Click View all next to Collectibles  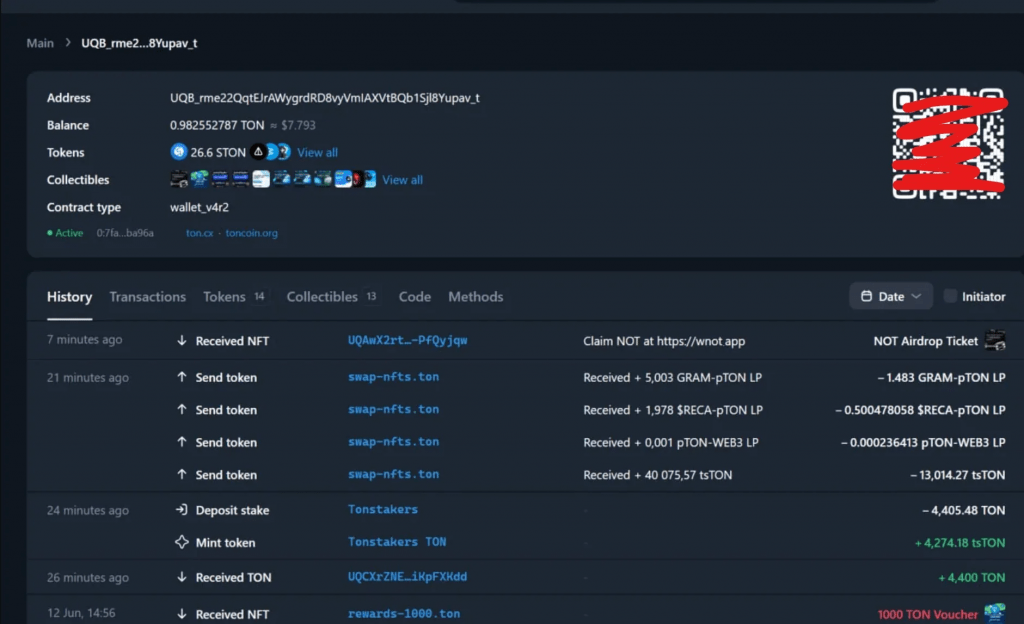point(402,179)
